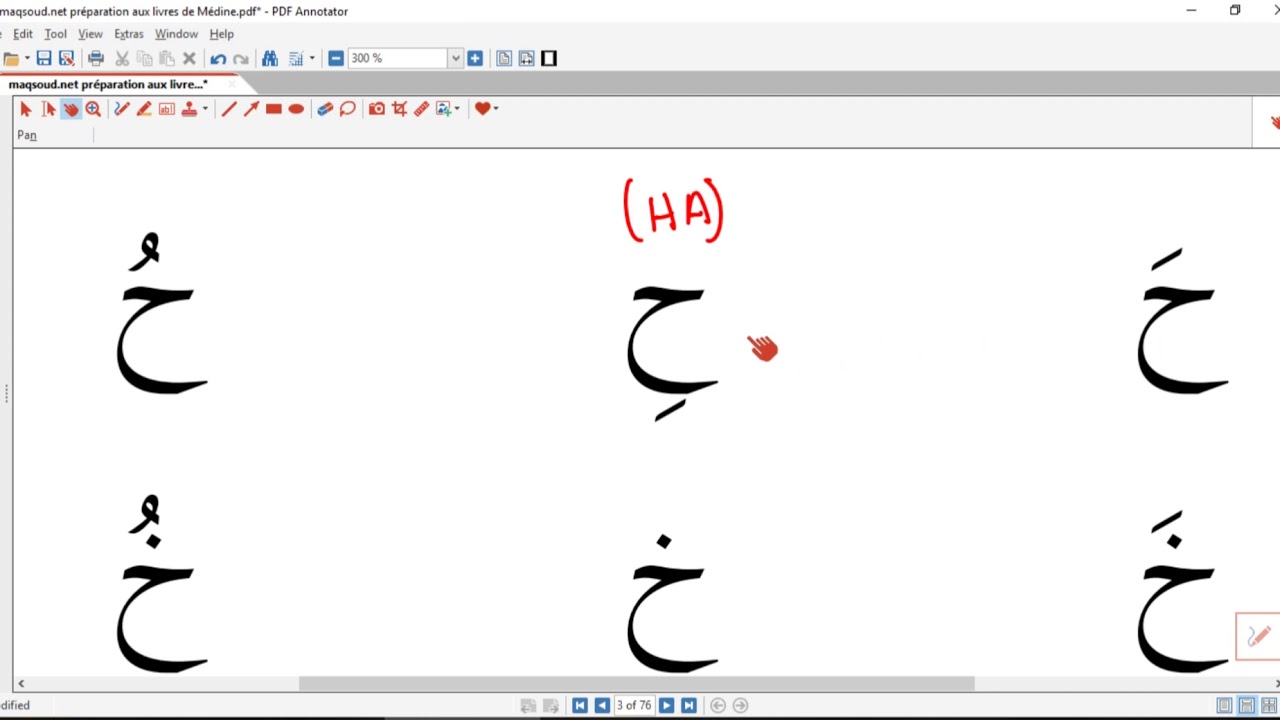Open the Edit menu
This screenshot has width=1280, height=720.
coord(23,34)
